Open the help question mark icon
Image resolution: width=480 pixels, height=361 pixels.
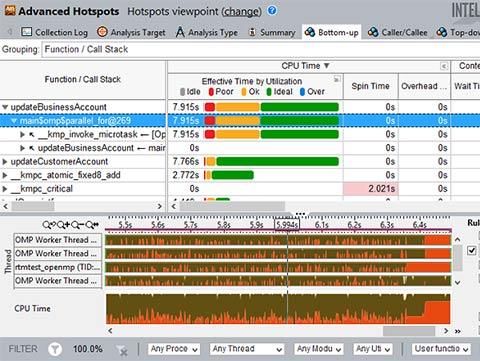pos(272,11)
